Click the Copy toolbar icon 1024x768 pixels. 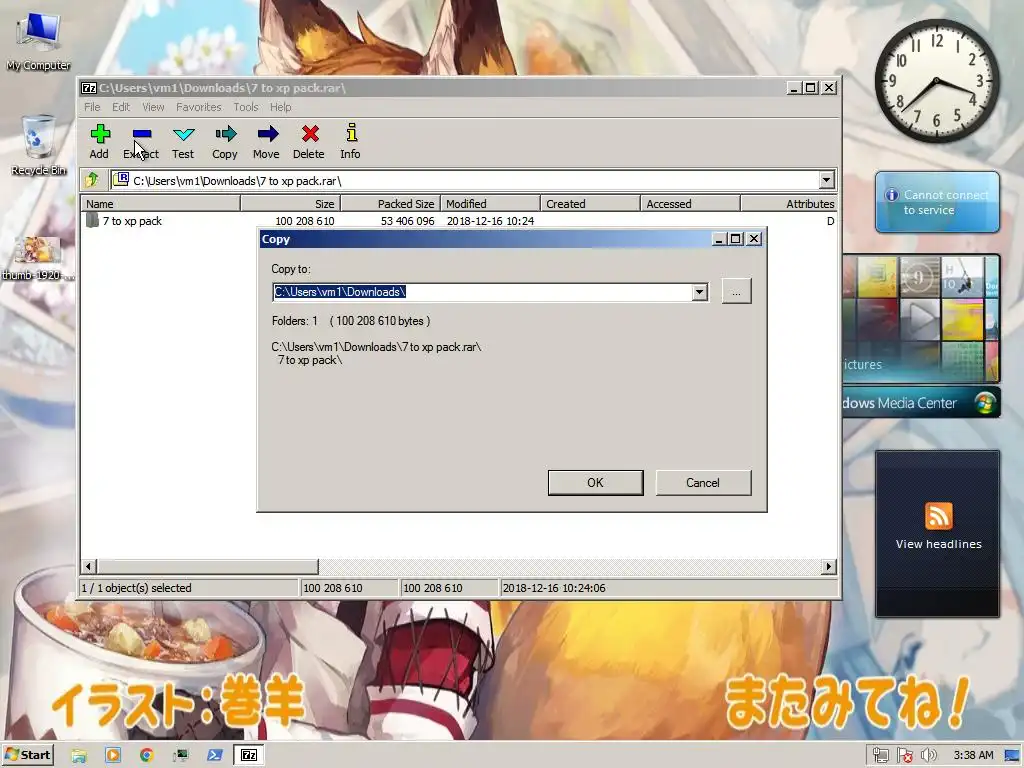click(x=225, y=135)
